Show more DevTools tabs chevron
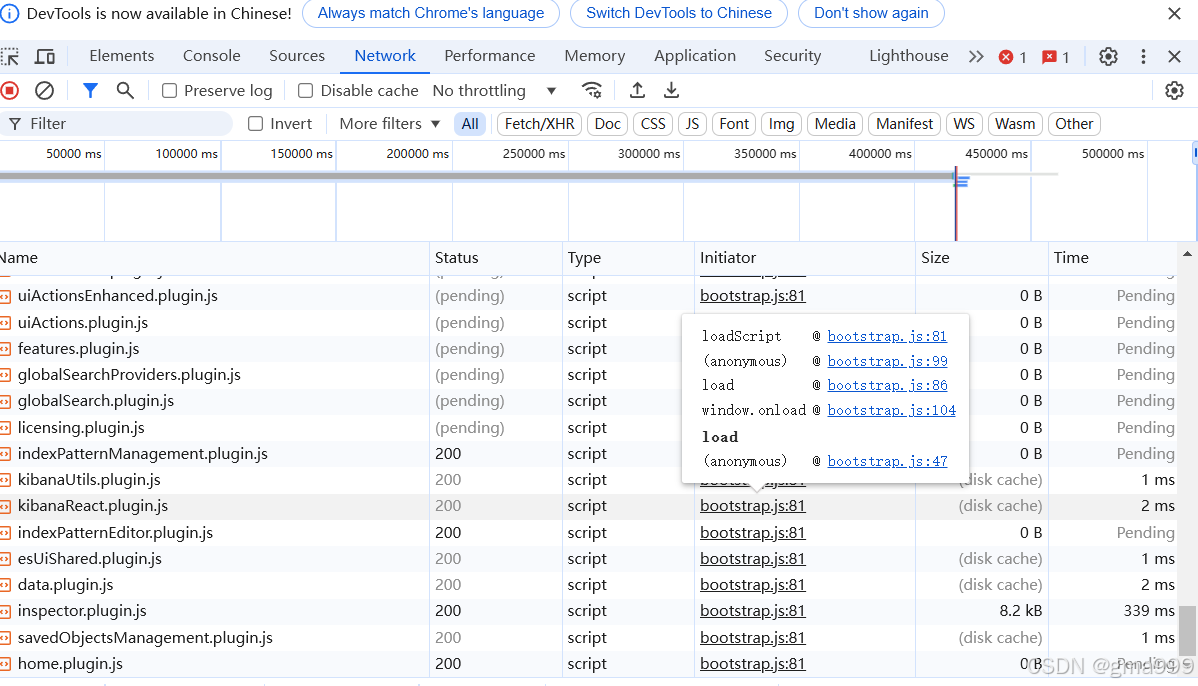This screenshot has width=1198, height=686. (x=976, y=57)
